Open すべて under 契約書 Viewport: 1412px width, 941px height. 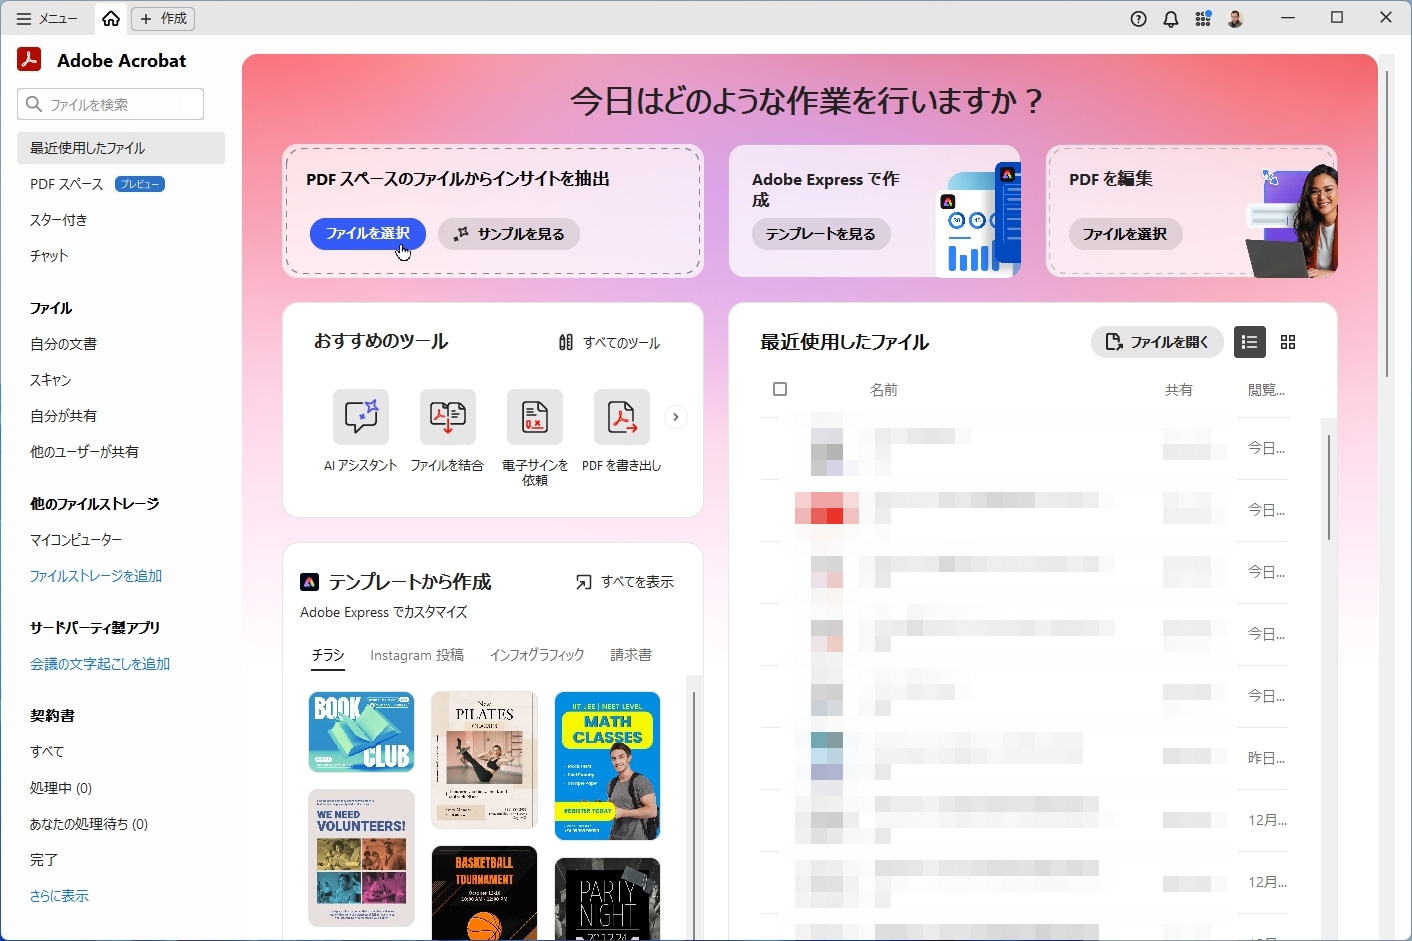47,752
